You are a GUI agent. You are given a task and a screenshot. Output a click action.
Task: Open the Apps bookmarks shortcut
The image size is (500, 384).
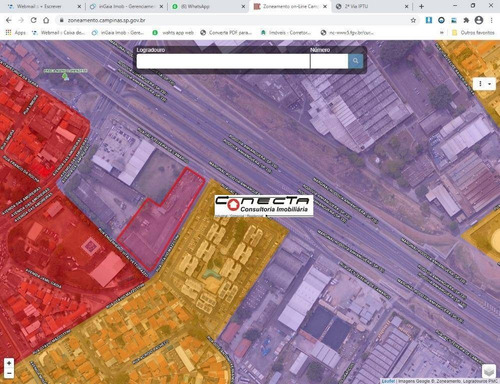tap(15, 33)
